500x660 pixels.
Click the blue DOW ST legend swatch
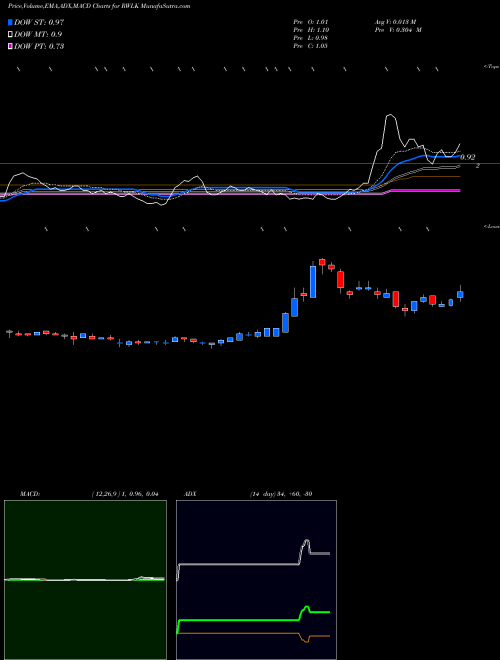point(10,22)
